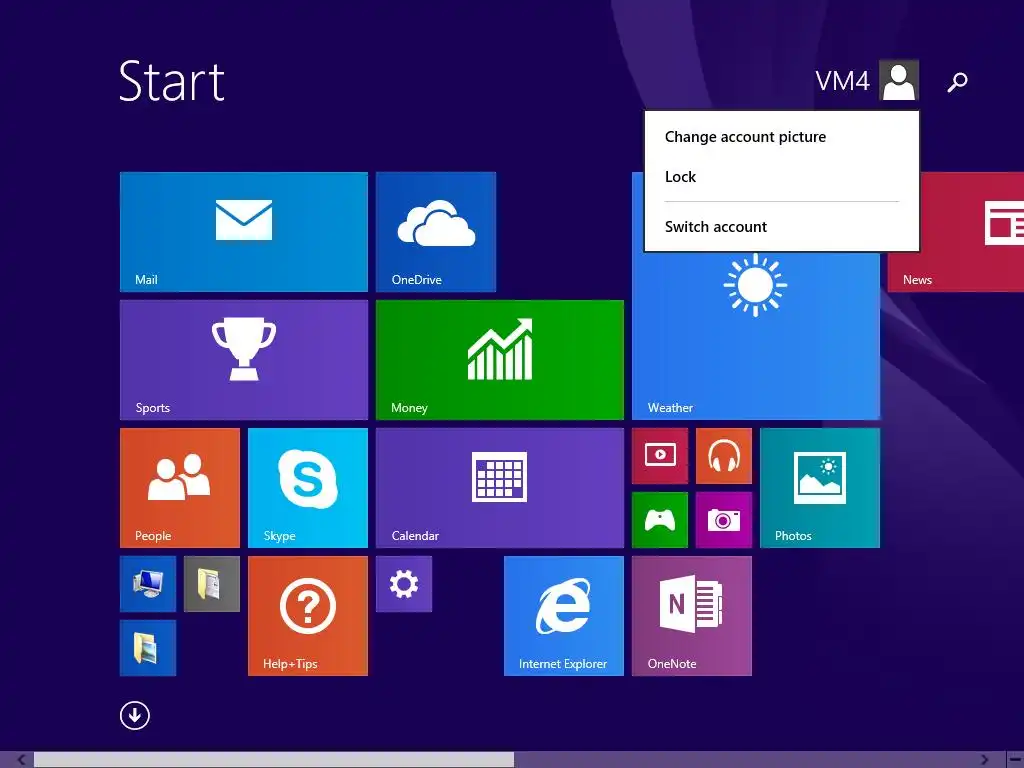Open the Skype tile
The height and width of the screenshot is (768, 1024).
(308, 487)
